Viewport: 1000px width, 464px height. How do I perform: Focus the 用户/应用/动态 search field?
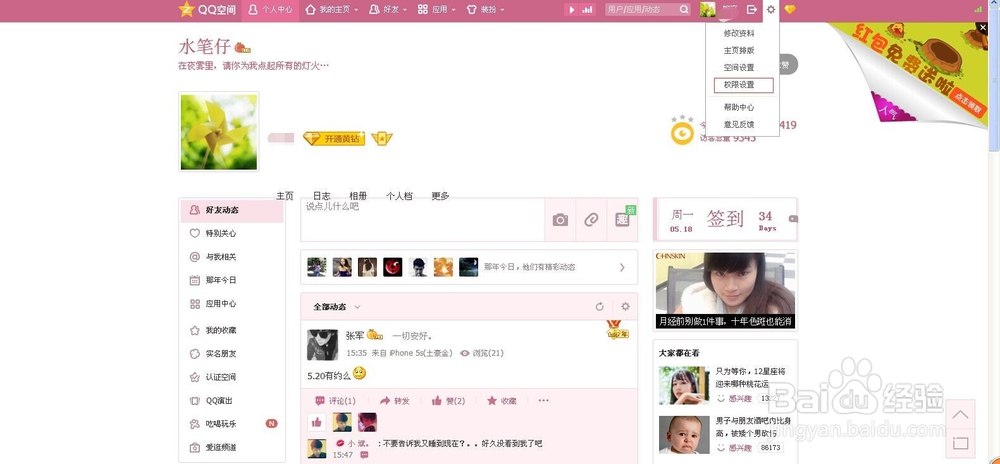pos(641,10)
